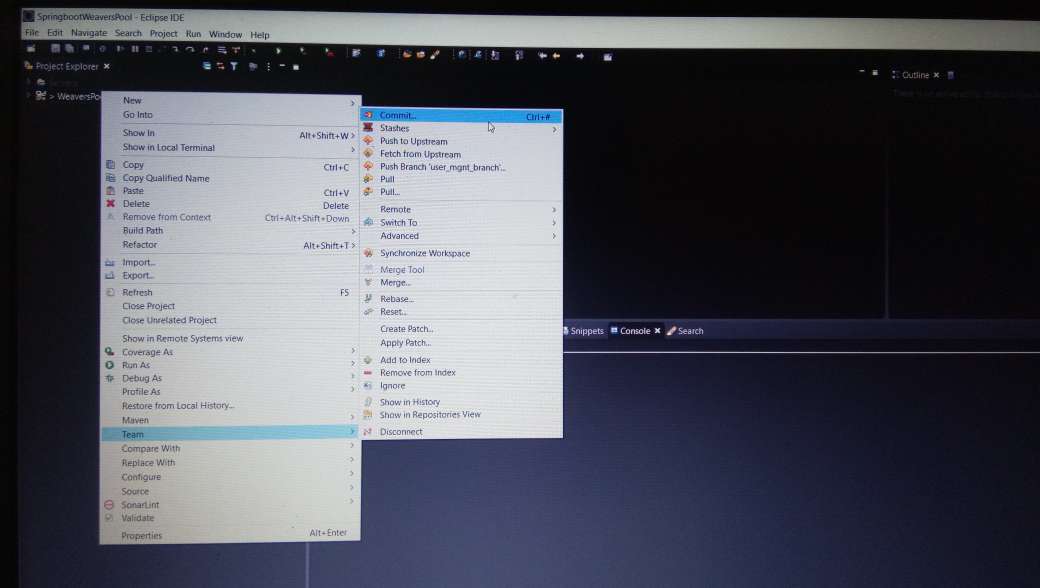Viewport: 1040px width, 588px height.
Task: Expand the Show In submenu arrow
Action: click(x=354, y=135)
